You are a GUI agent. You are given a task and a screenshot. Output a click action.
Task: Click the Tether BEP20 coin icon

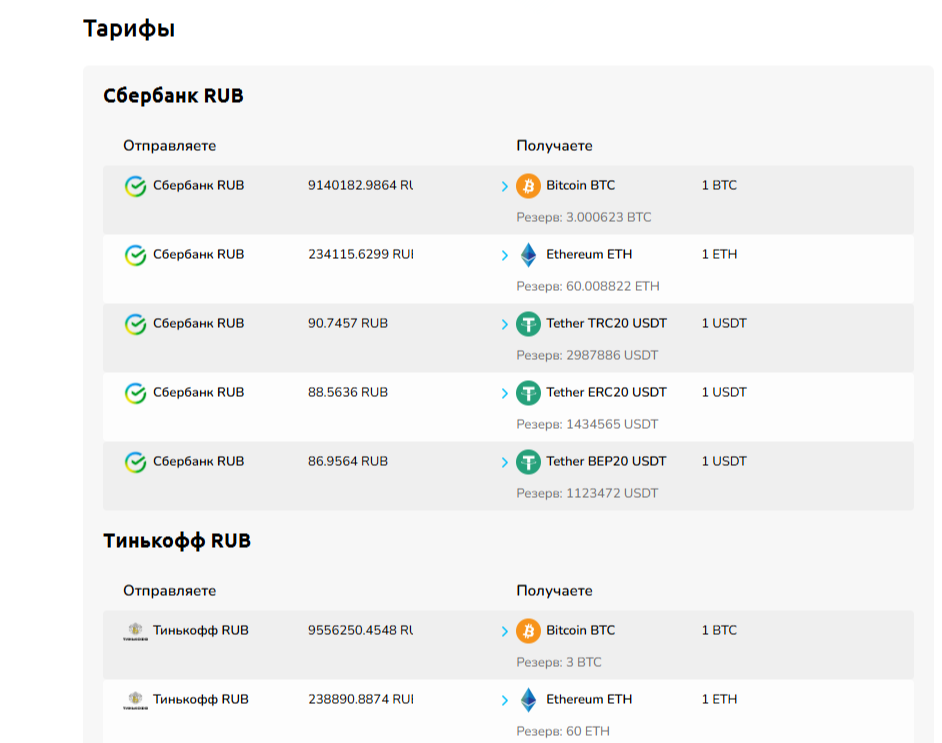pyautogui.click(x=528, y=462)
